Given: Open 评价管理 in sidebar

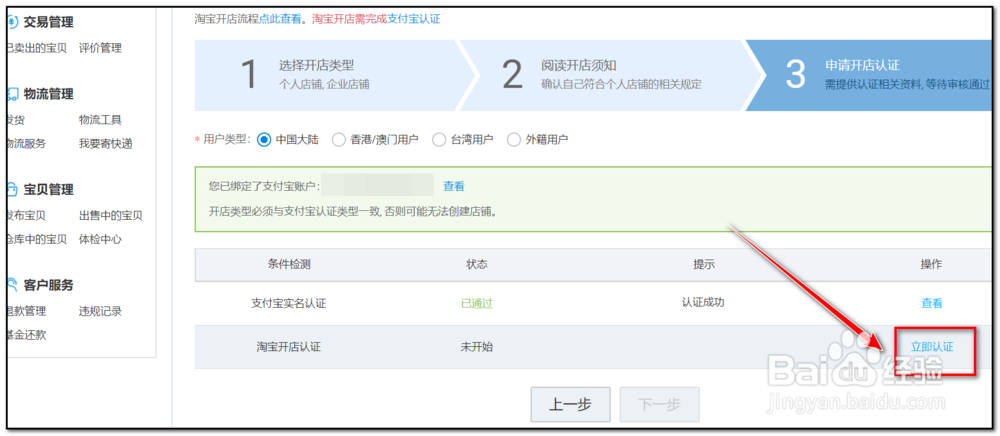Looking at the screenshot, I should click(100, 48).
